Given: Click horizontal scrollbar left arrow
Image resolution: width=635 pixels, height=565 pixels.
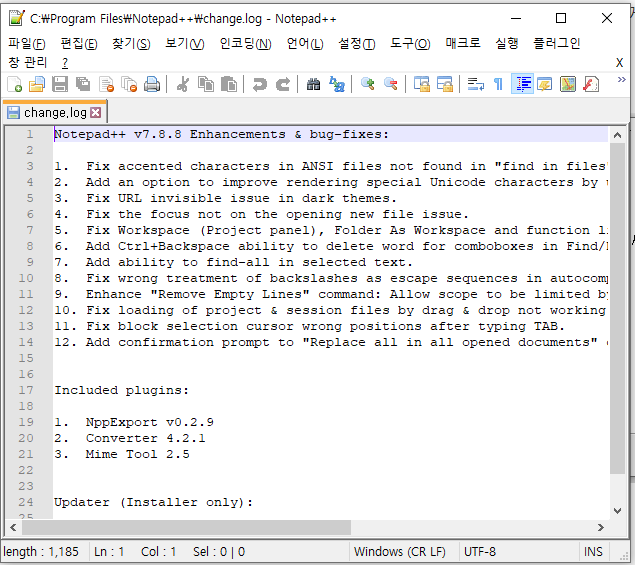Looking at the screenshot, I should point(13,527).
